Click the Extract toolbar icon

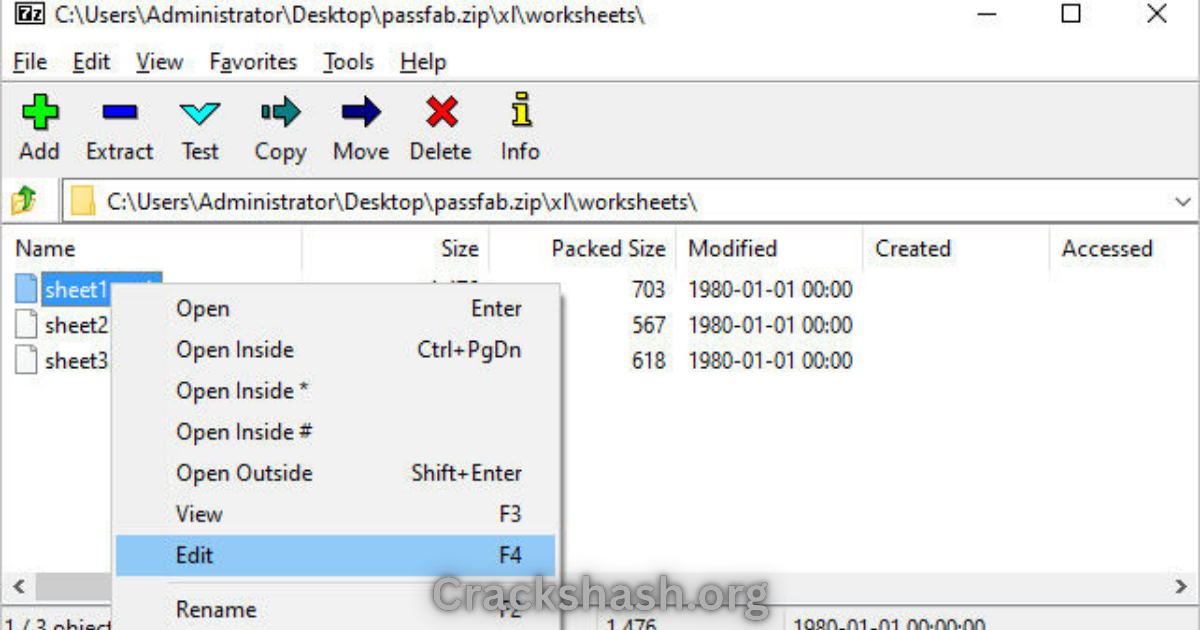click(x=119, y=112)
